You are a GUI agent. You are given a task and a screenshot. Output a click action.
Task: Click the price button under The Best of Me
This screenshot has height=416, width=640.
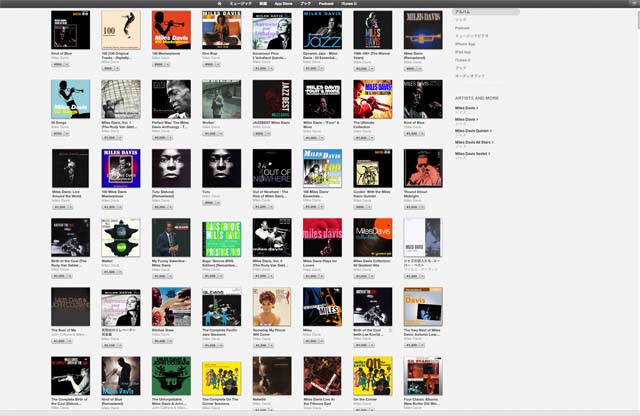[x=61, y=341]
